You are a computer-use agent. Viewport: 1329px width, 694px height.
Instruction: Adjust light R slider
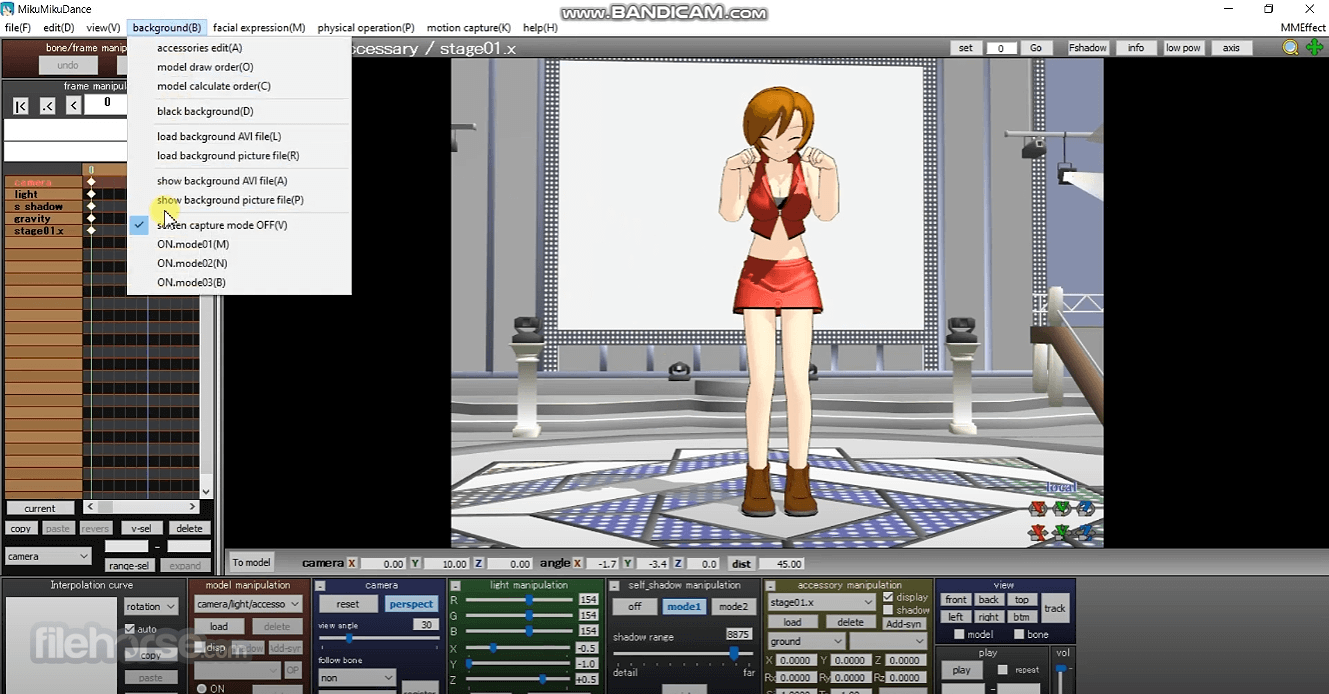[528, 600]
